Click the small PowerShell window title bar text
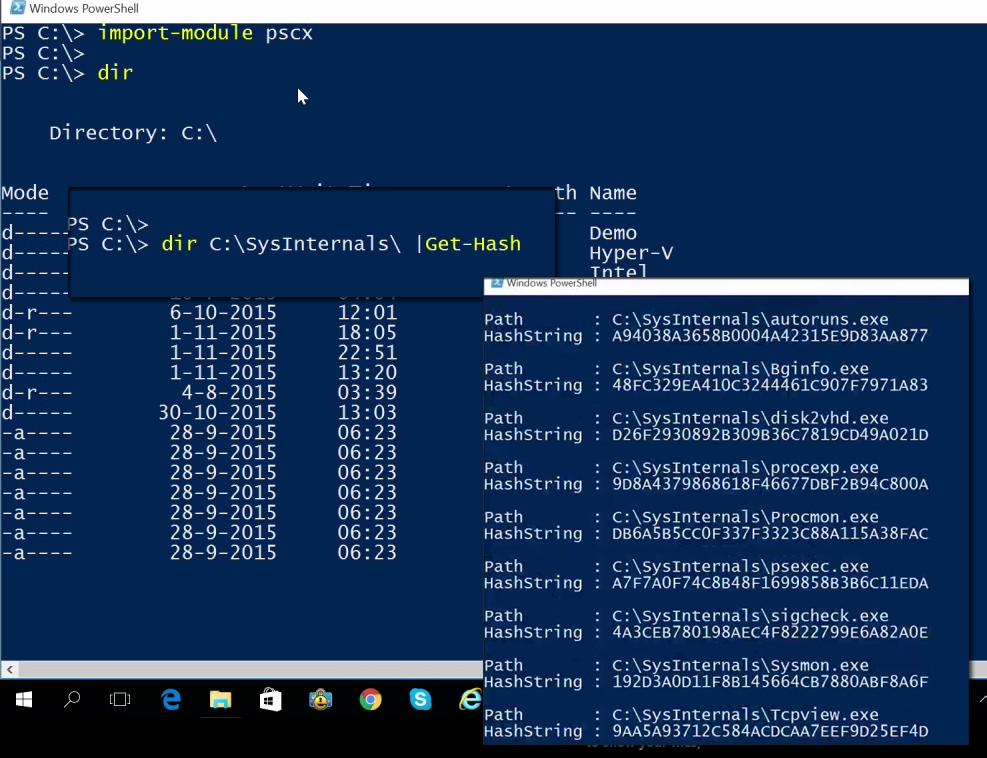This screenshot has width=987, height=758. click(551, 283)
